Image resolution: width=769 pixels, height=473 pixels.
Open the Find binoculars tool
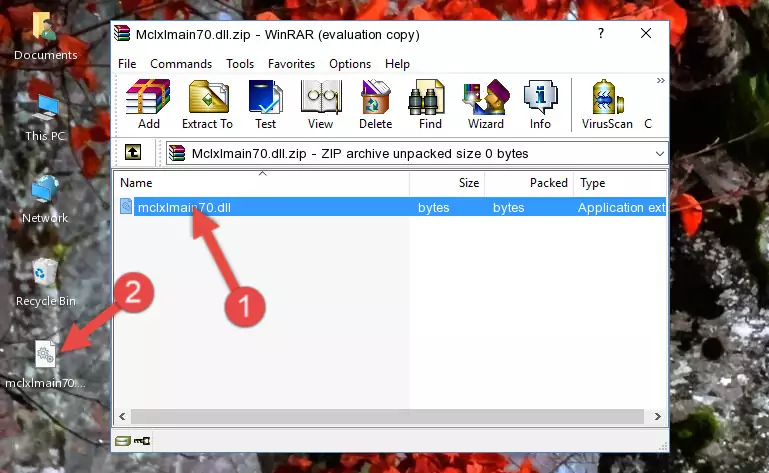(430, 105)
